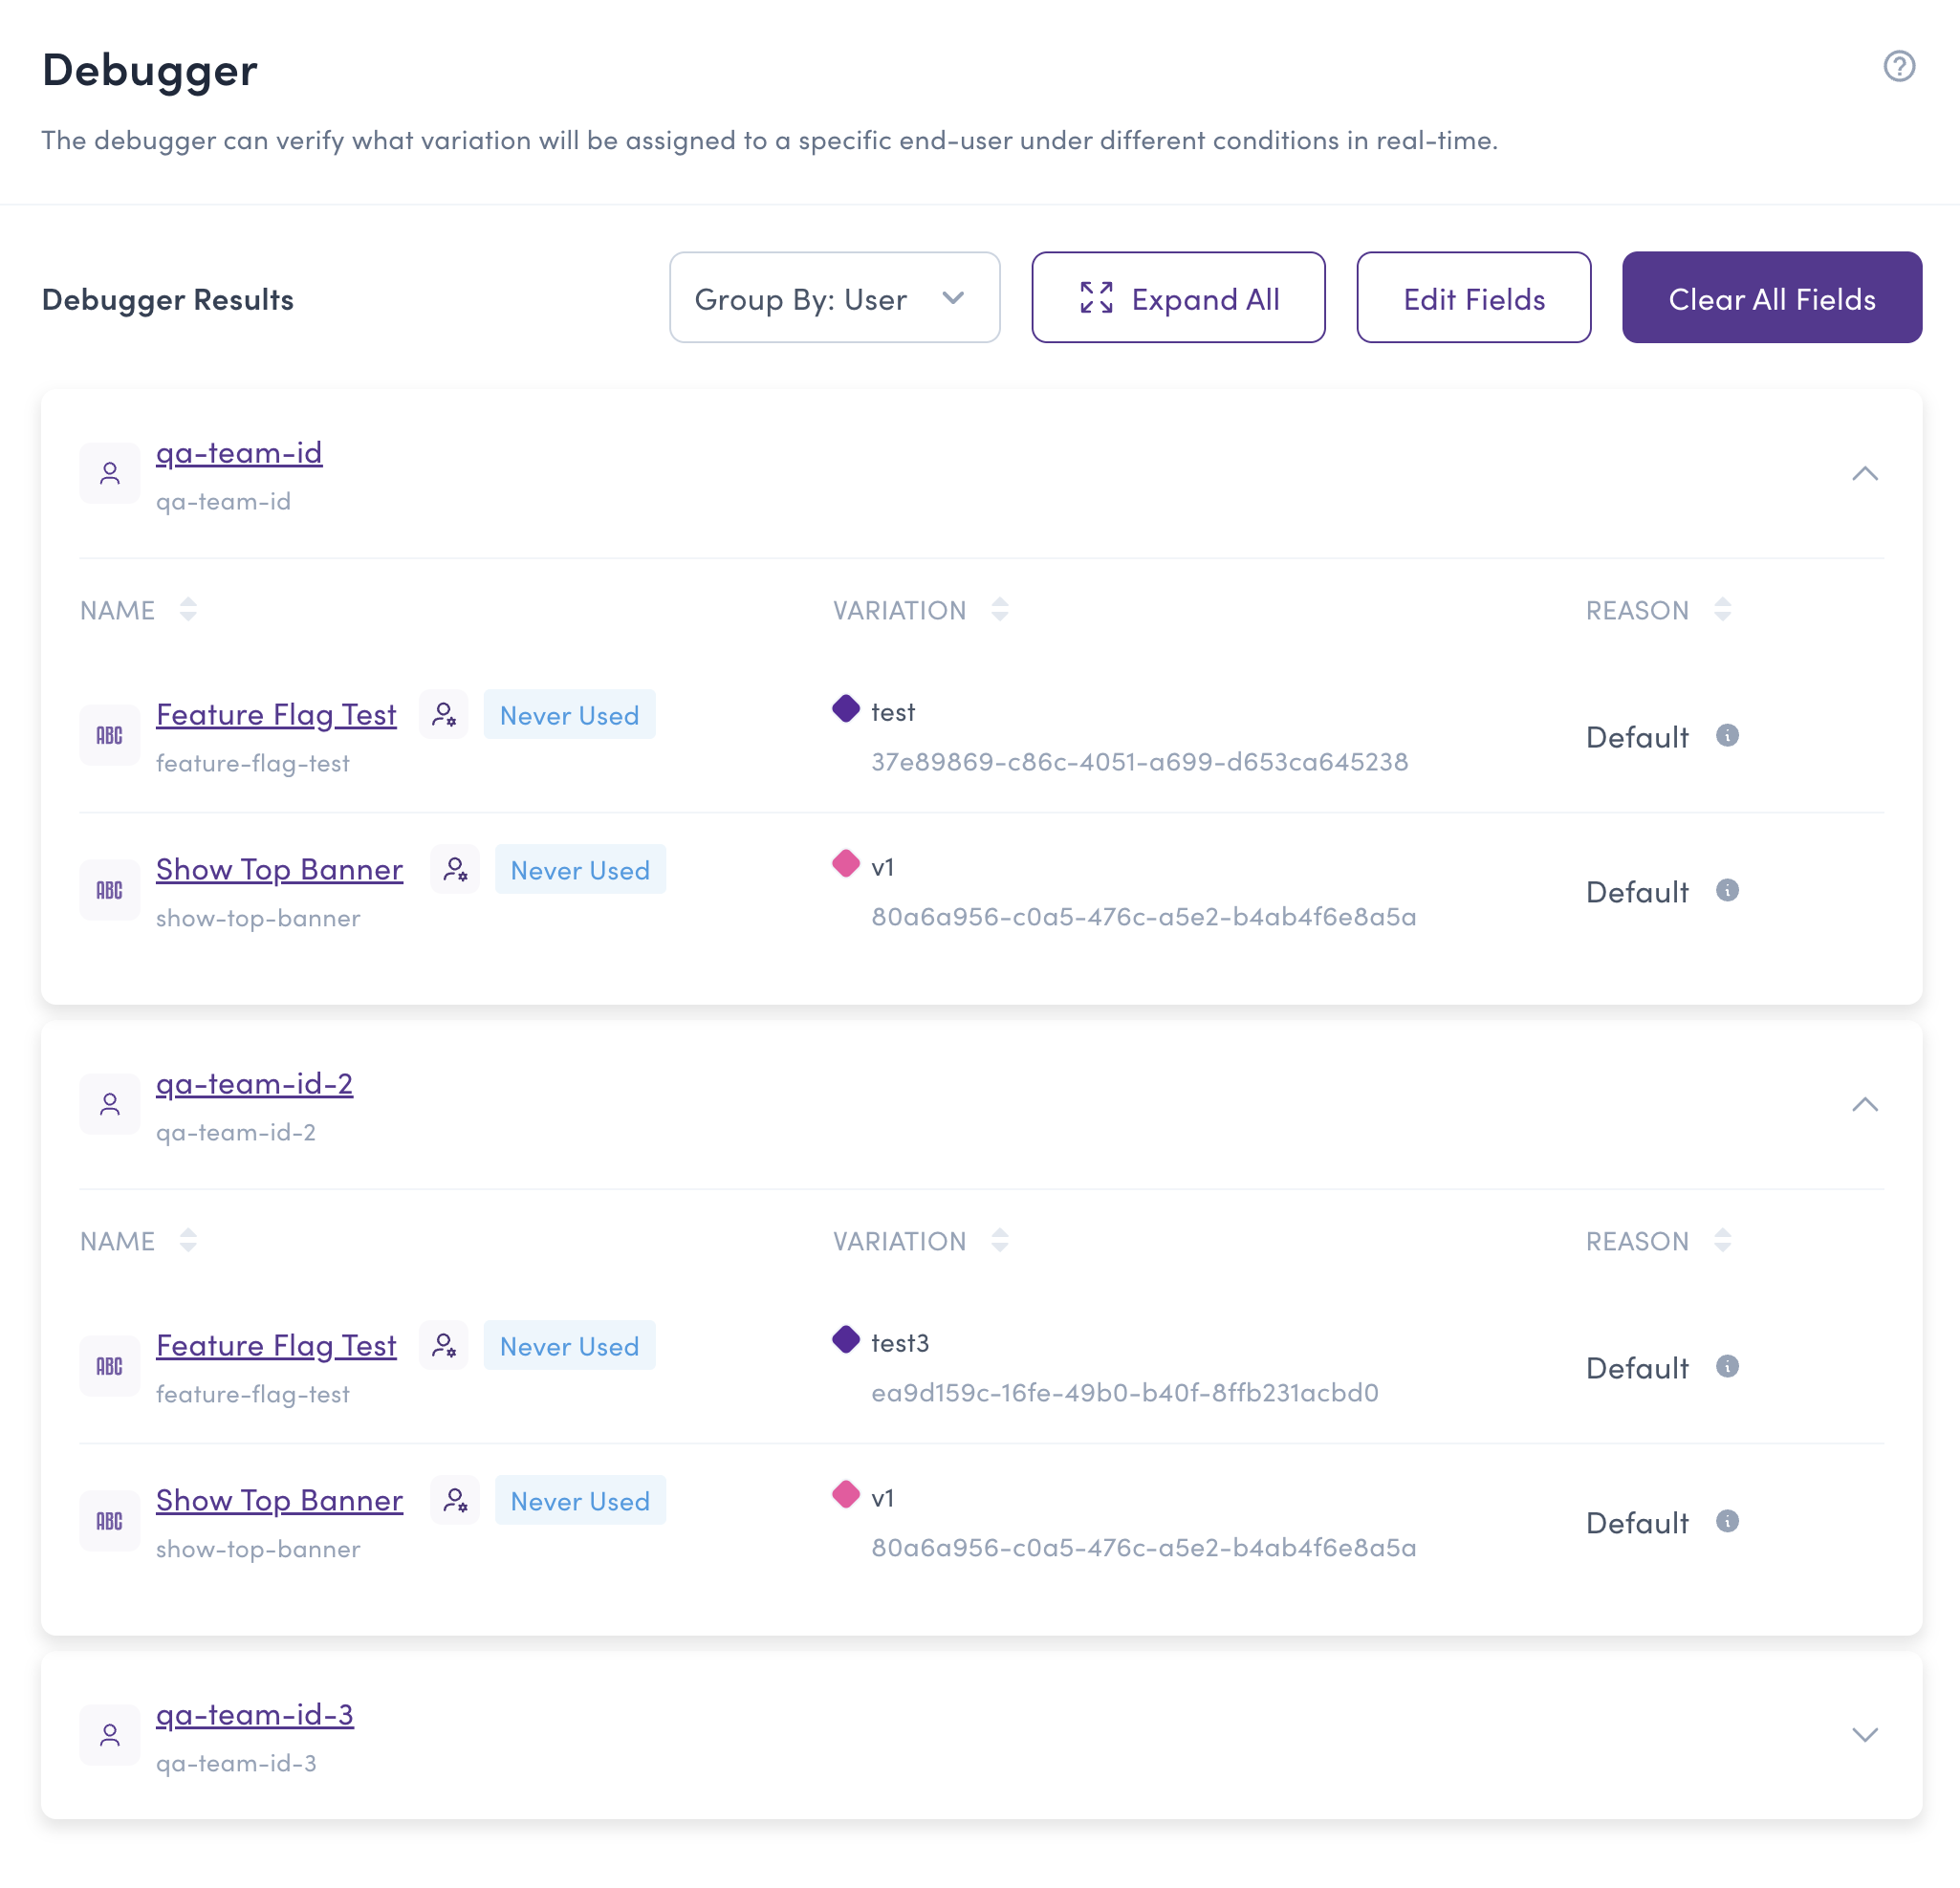Click the ABC flag icon for Feature Flag Test
Image resolution: width=1960 pixels, height=1888 pixels.
coord(109,735)
